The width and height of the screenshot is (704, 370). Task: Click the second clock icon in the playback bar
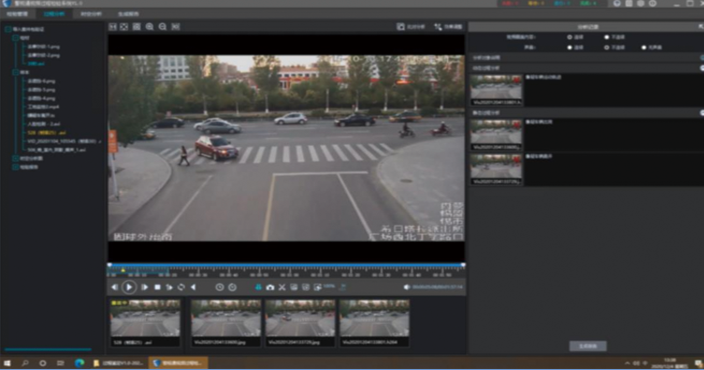click(x=232, y=287)
